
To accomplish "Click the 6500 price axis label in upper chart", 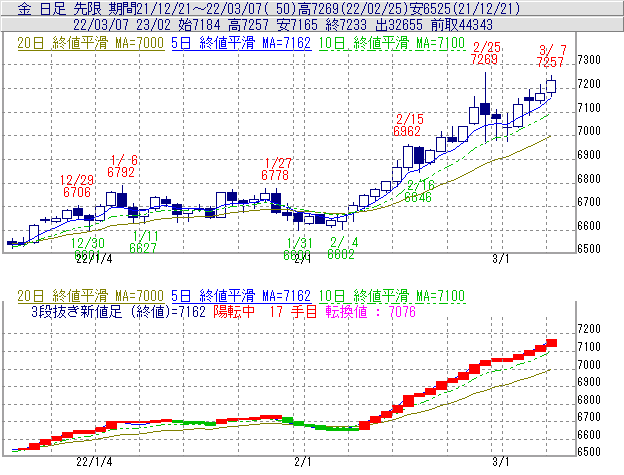I will [x=589, y=249].
